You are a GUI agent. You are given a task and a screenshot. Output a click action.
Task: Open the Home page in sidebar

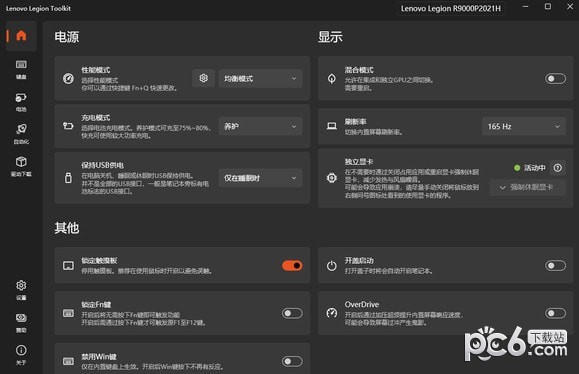click(x=21, y=35)
